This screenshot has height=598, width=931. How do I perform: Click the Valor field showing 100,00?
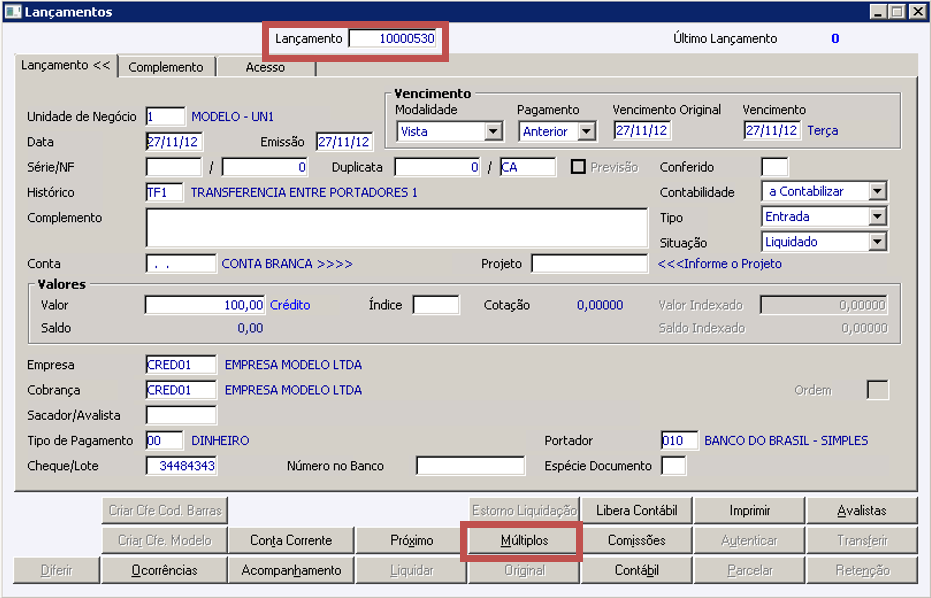point(205,305)
